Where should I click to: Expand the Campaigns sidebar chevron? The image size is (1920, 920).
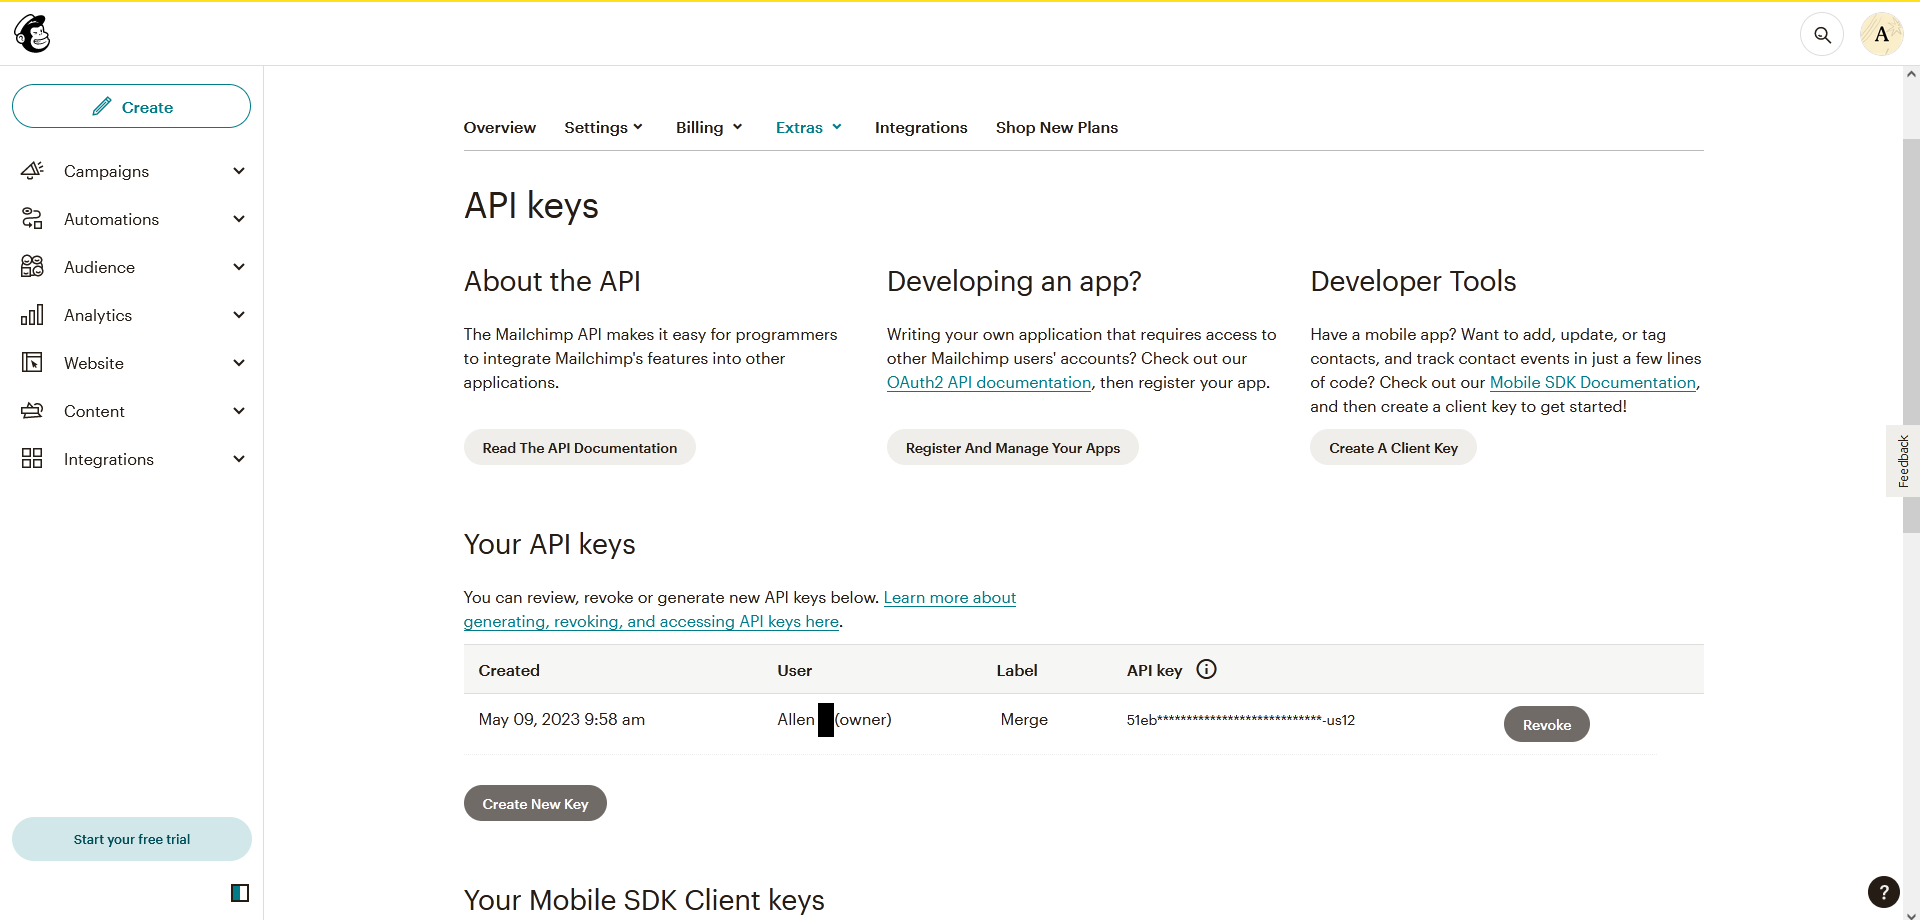pos(239,171)
